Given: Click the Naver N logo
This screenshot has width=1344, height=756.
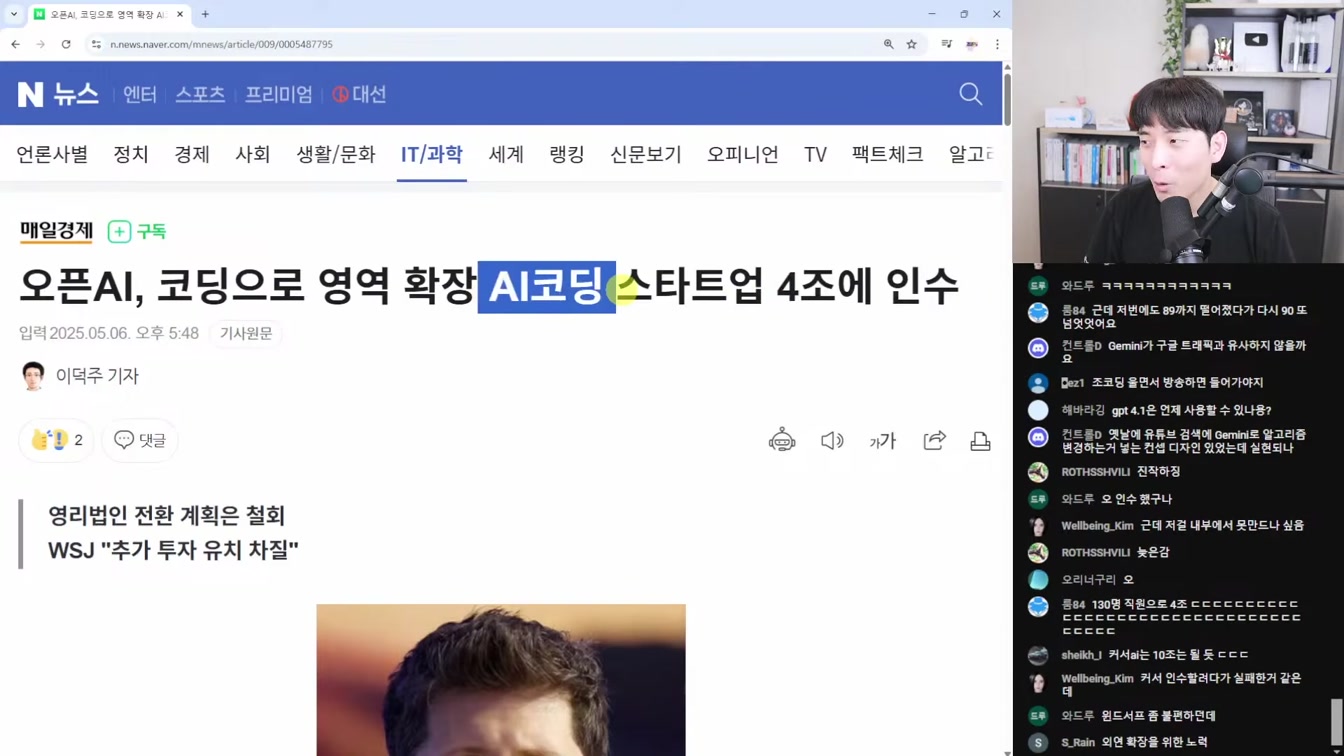Looking at the screenshot, I should [30, 94].
